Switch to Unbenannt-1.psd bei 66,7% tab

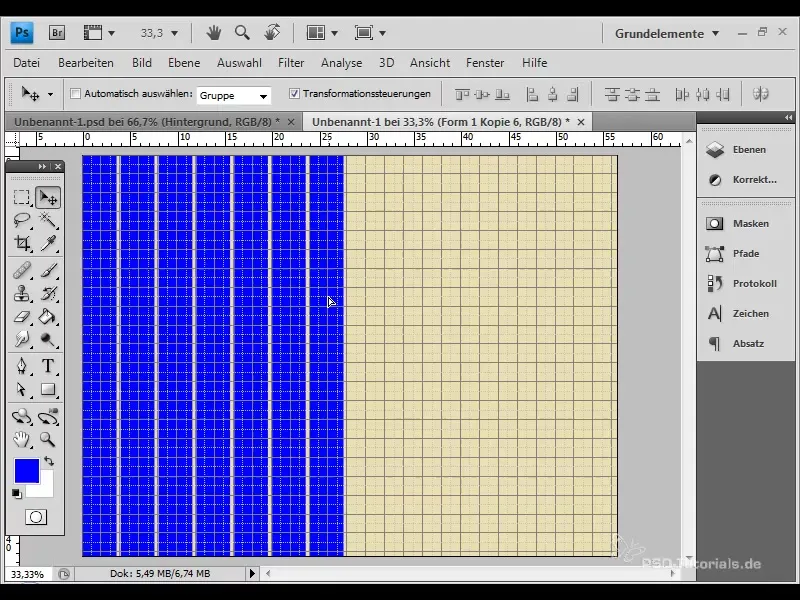147,122
